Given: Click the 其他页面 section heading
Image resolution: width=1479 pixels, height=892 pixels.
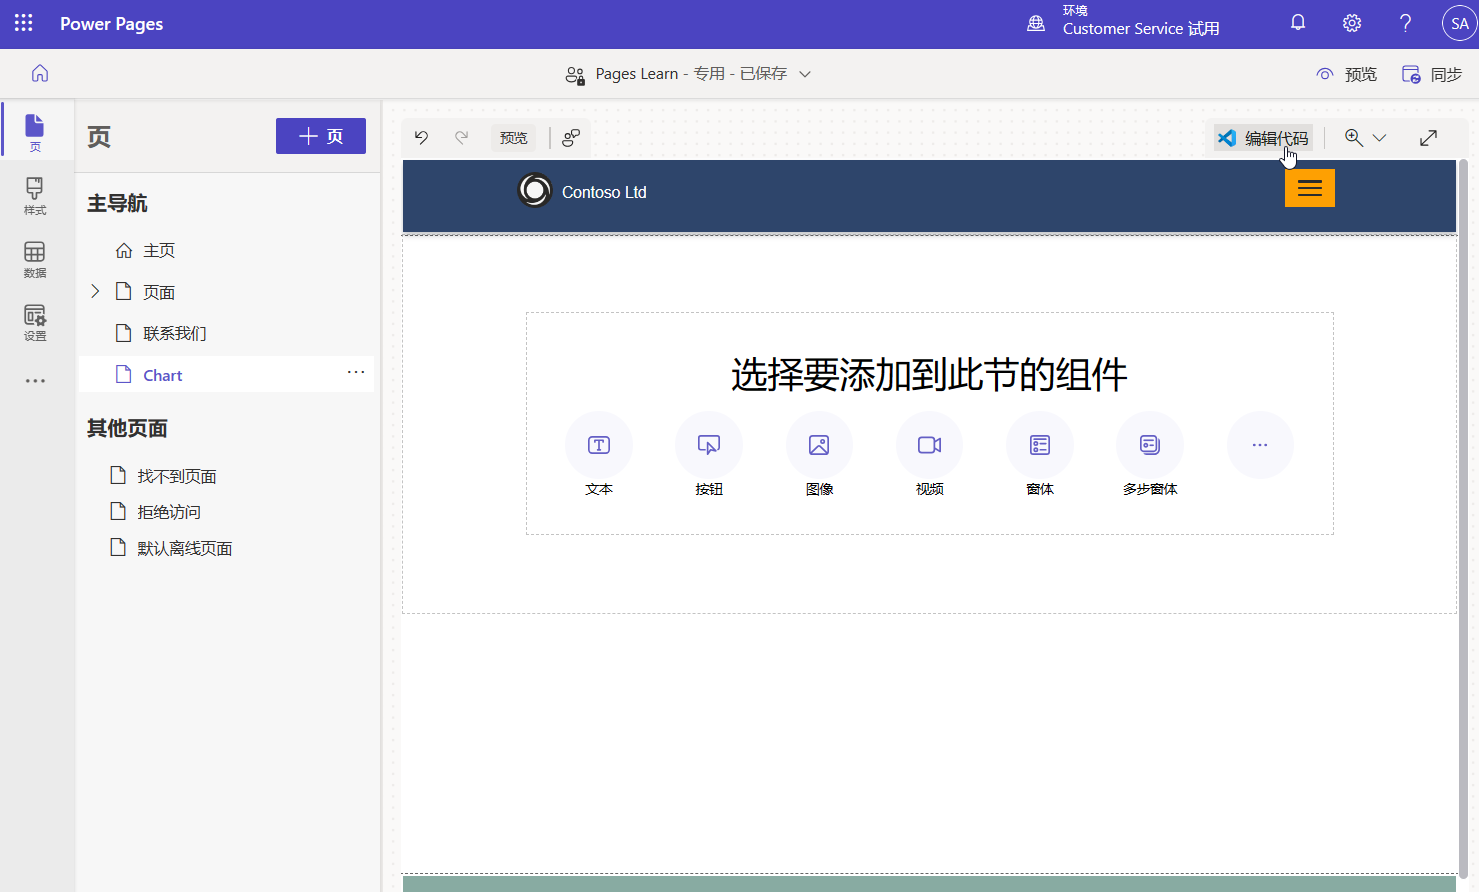Looking at the screenshot, I should pos(127,428).
